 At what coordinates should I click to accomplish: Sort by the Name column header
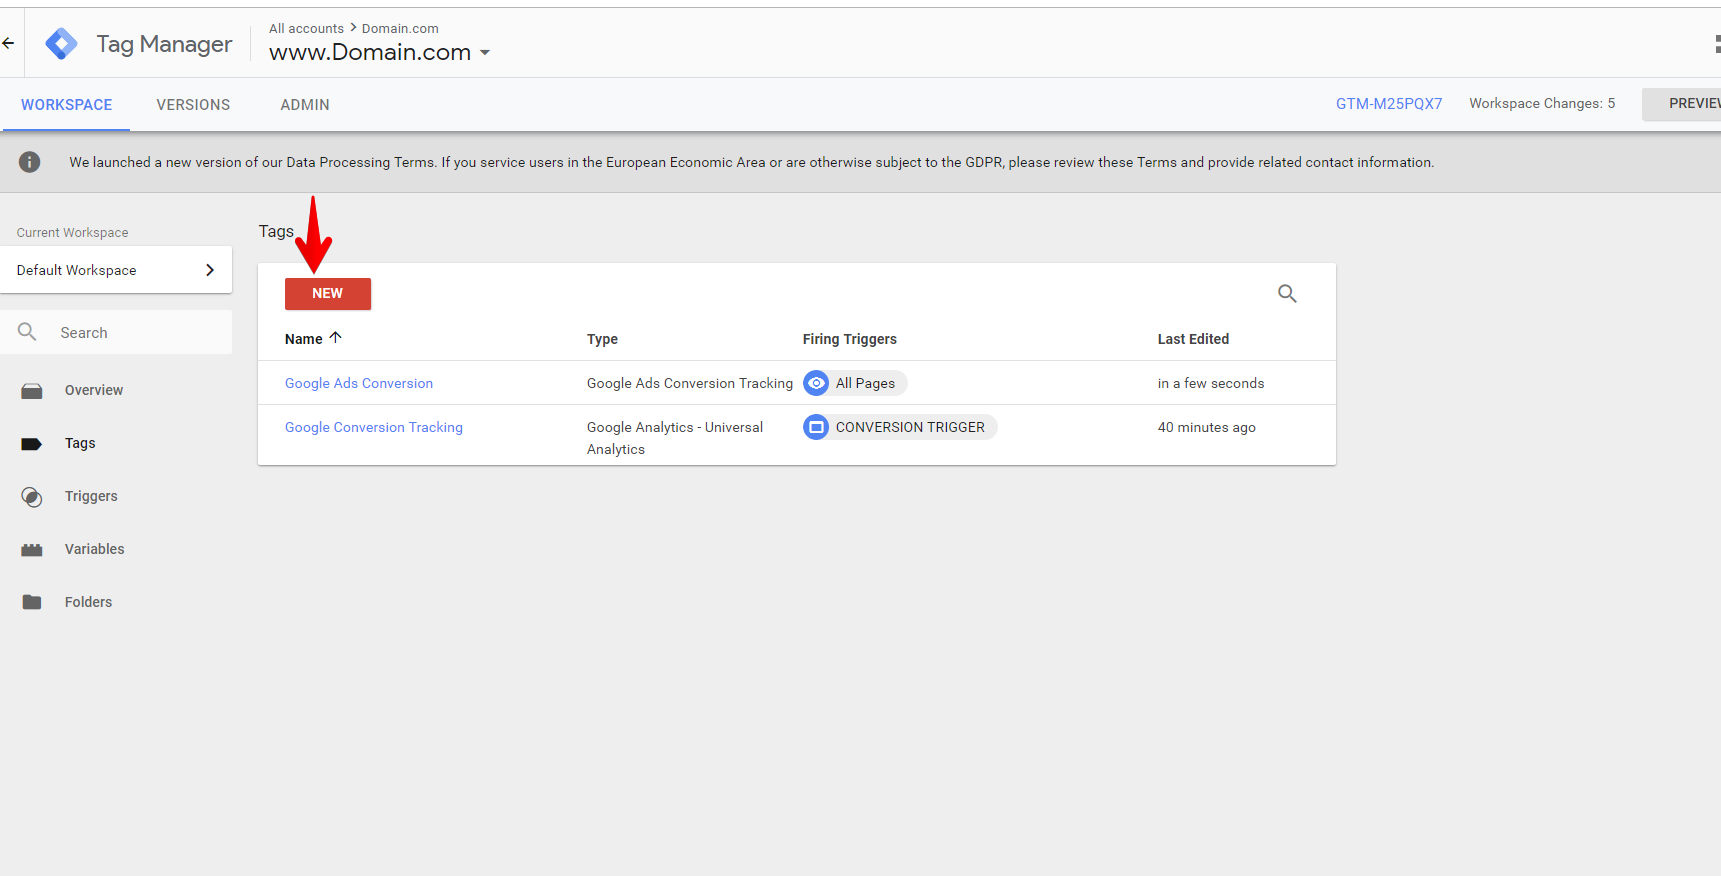click(x=303, y=339)
